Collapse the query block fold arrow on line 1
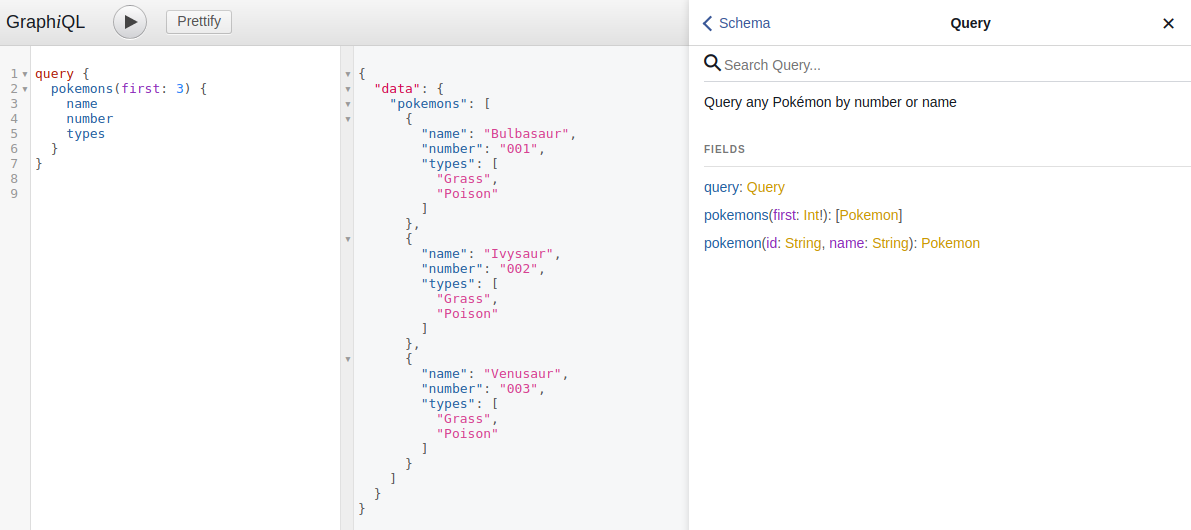Viewport: 1191px width, 530px height. [25, 74]
